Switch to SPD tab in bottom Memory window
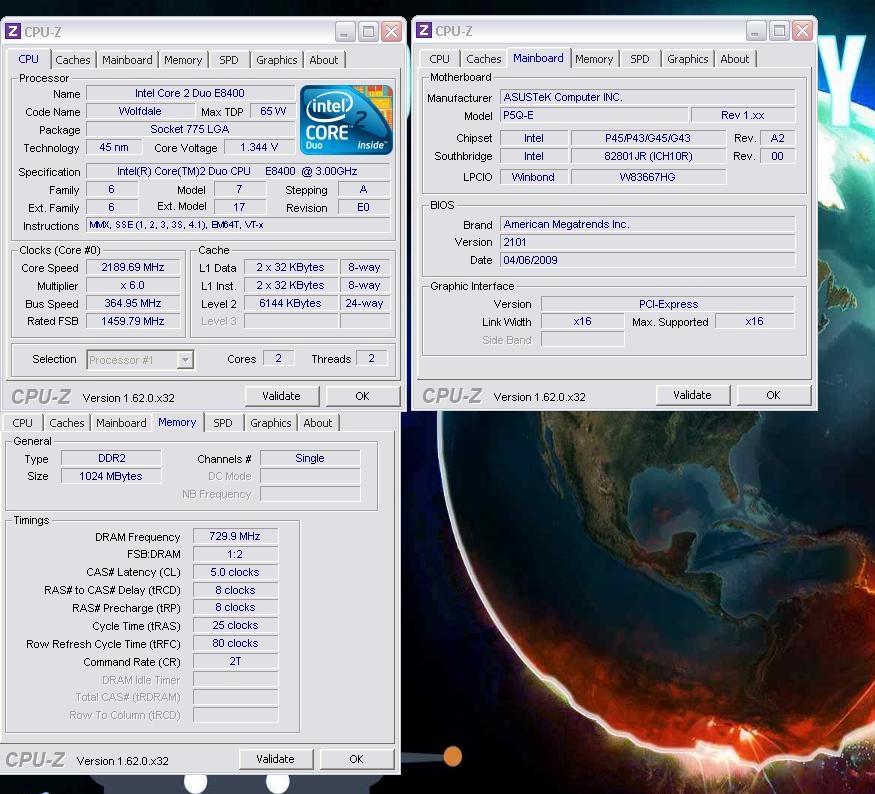Screen dimensions: 875x794 [x=223, y=423]
